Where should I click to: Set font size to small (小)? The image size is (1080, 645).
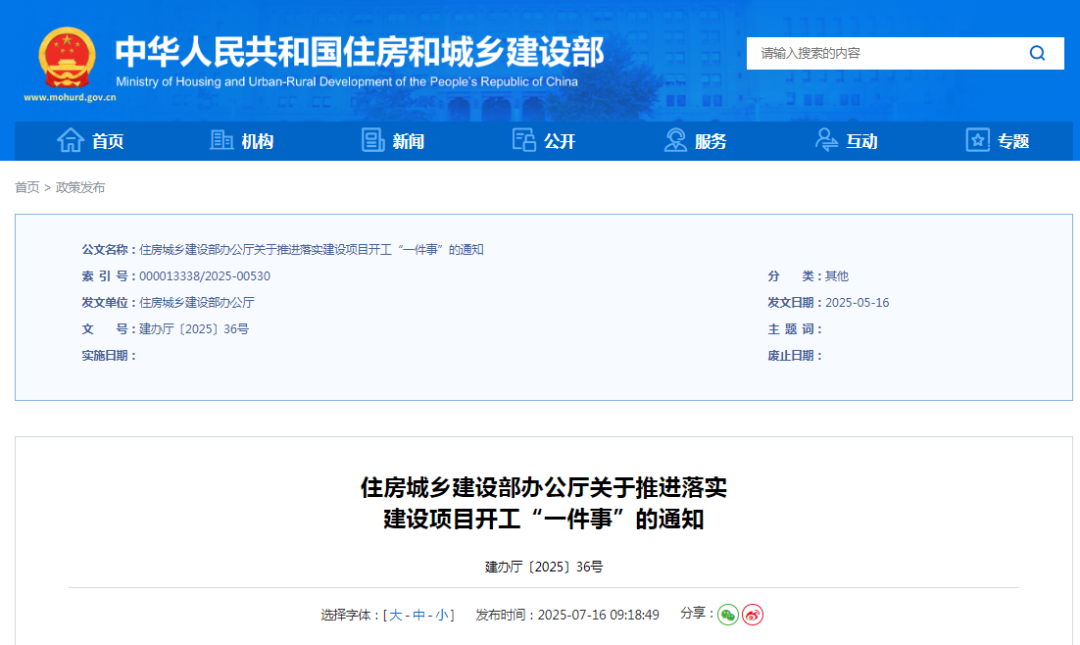[442, 615]
